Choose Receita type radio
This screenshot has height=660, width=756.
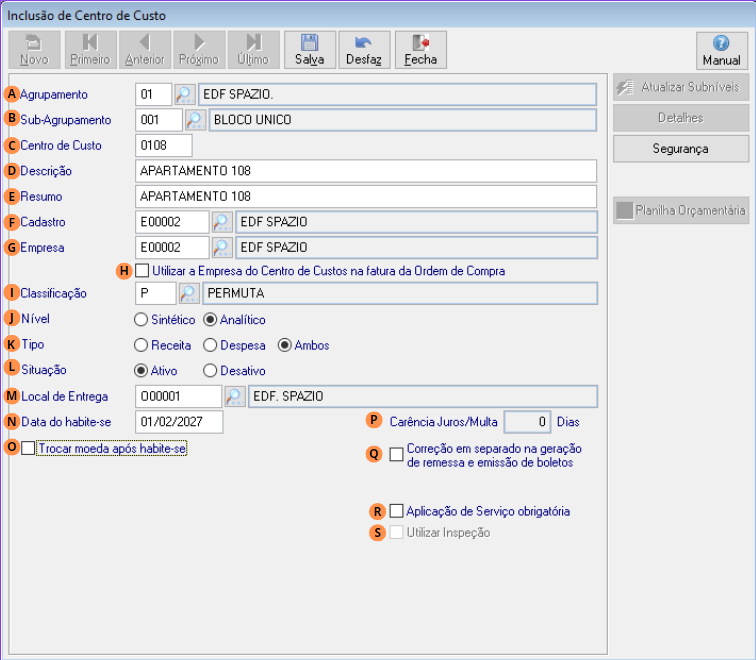tap(141, 345)
